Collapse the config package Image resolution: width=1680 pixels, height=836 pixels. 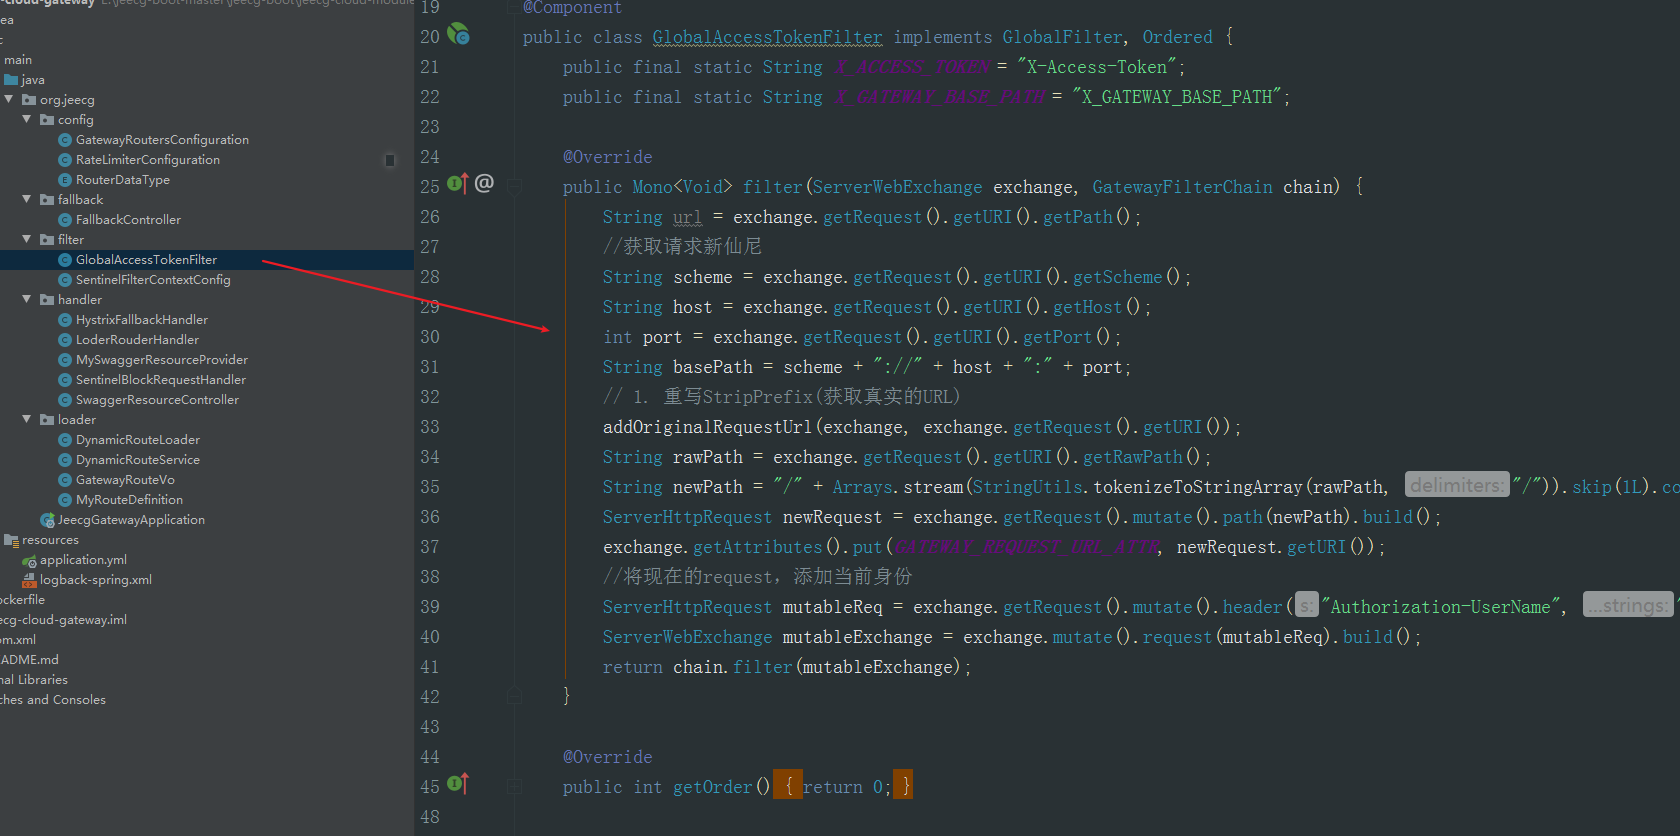(27, 119)
